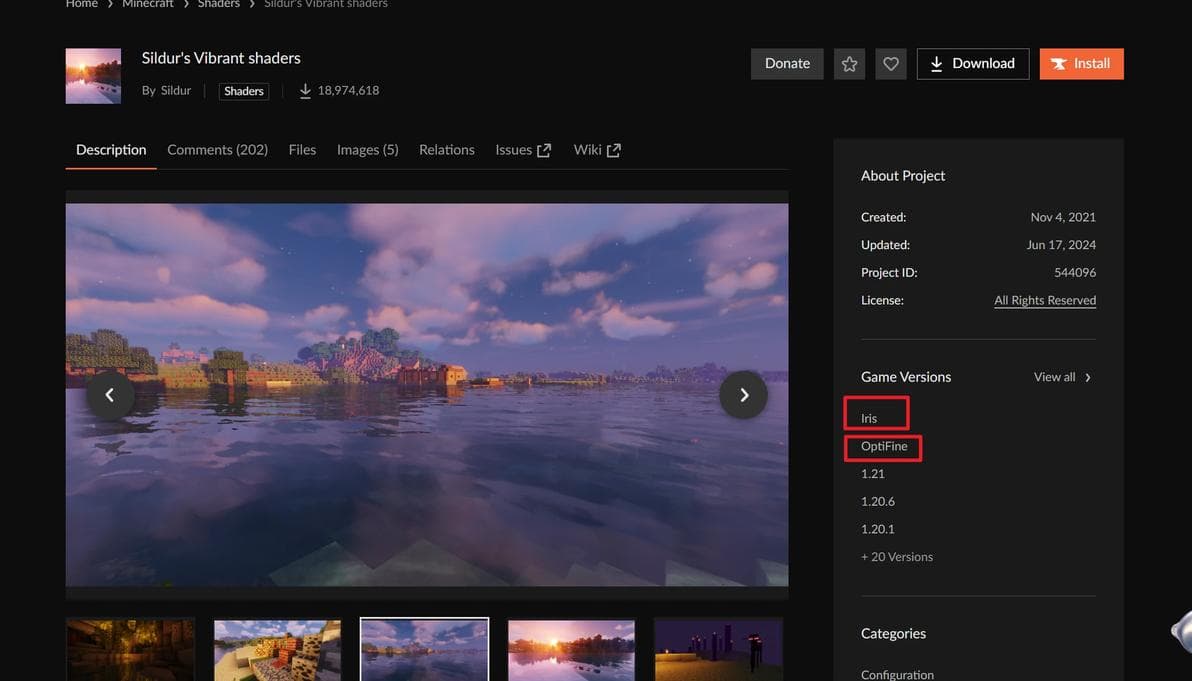Go to the Shaders breadcrumb
Viewport: 1192px width, 681px height.
pos(219,4)
